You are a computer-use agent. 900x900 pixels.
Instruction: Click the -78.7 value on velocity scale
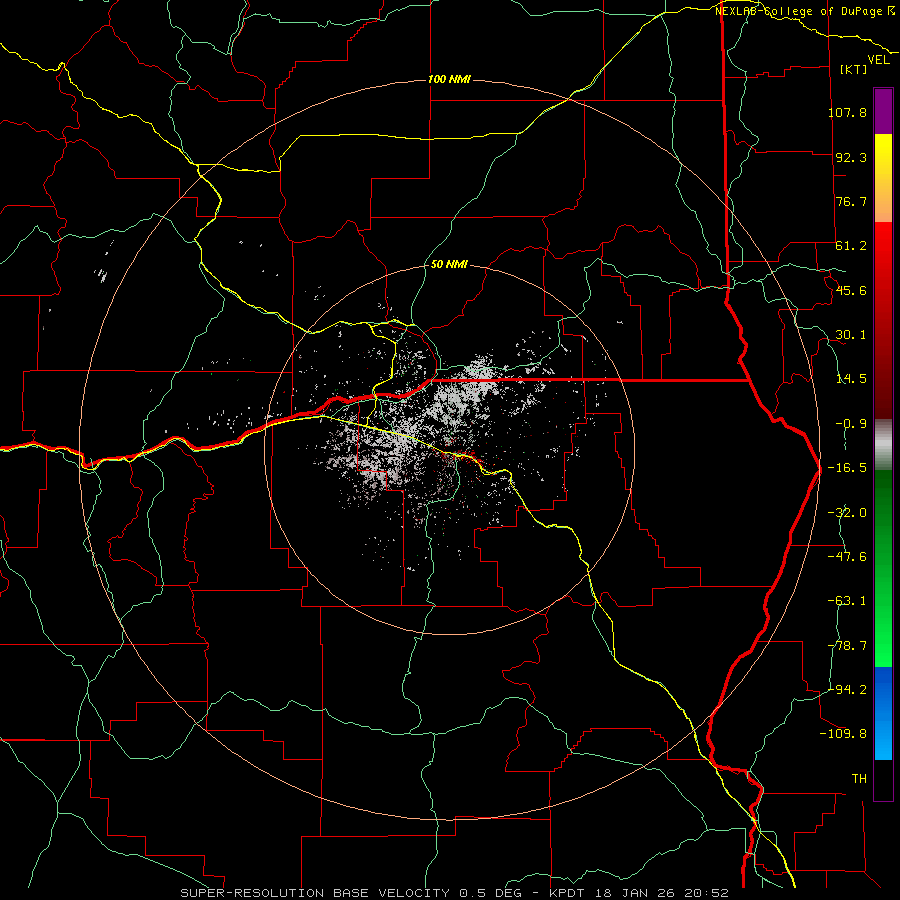[847, 646]
